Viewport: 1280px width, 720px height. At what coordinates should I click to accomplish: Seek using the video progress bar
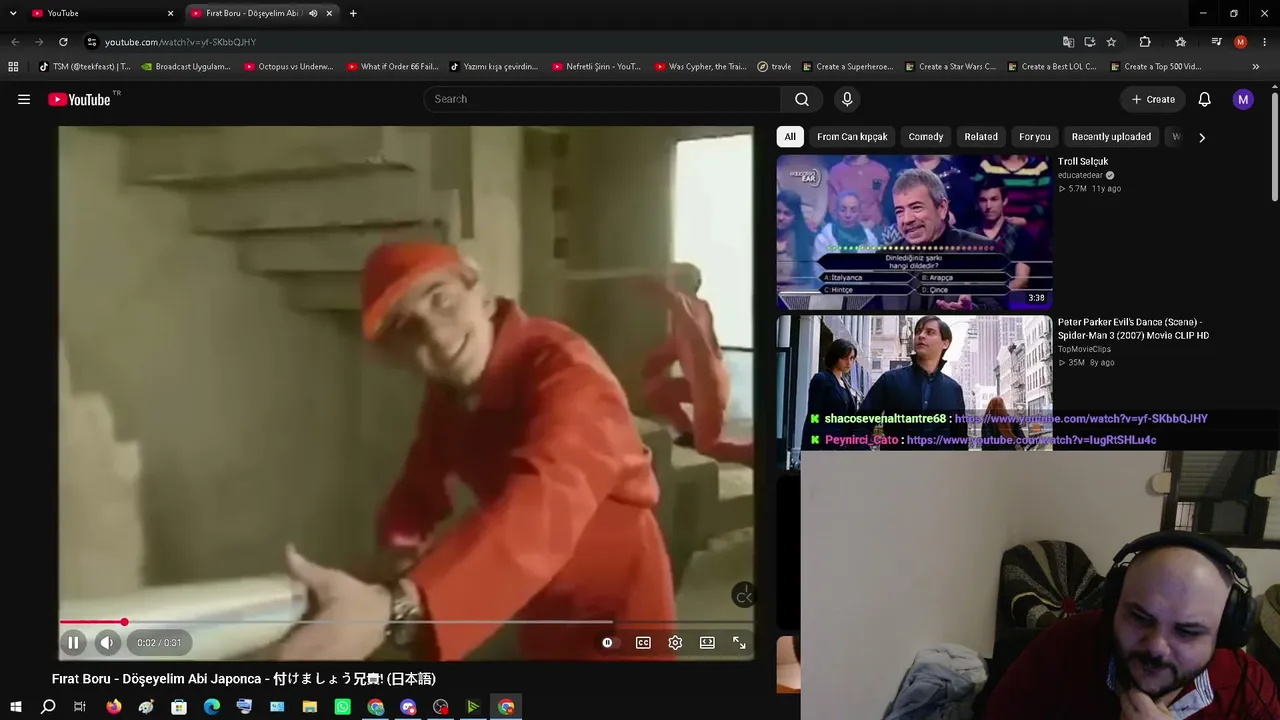[406, 622]
